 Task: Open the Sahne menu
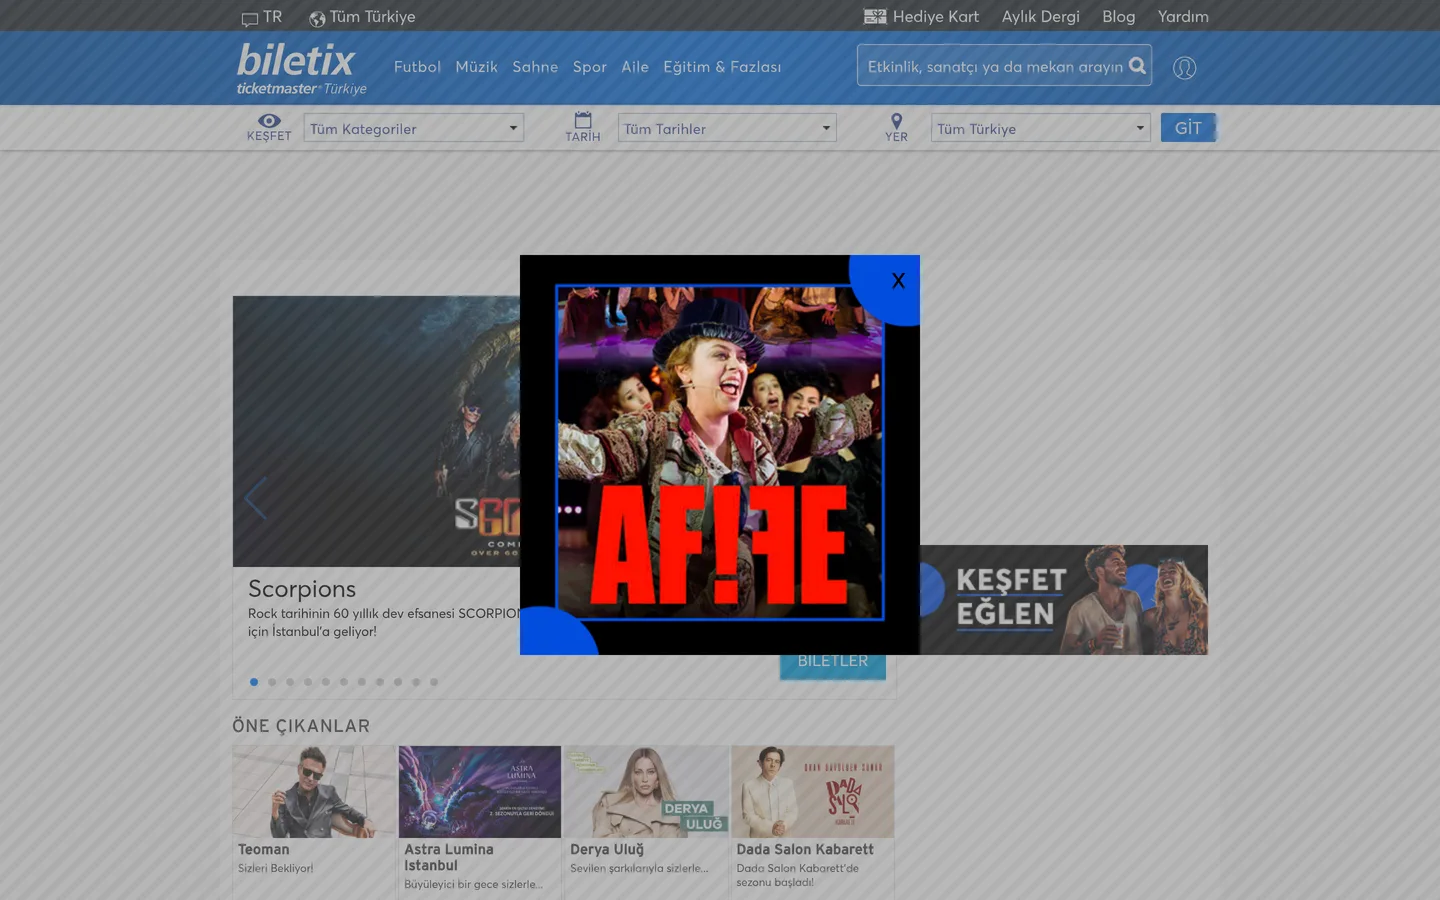[535, 67]
